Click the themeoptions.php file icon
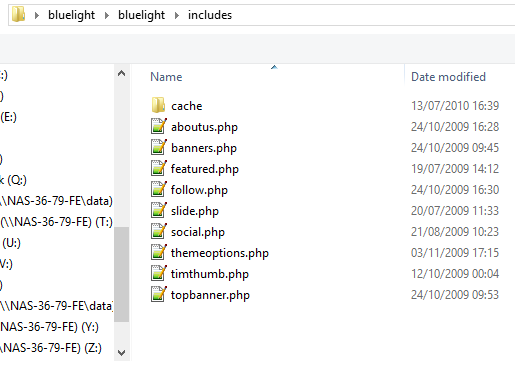Image resolution: width=515 pixels, height=372 pixels. click(x=159, y=252)
